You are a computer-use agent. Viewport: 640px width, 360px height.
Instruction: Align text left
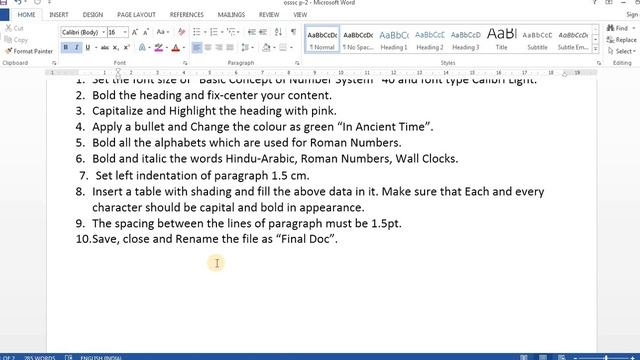click(x=197, y=48)
